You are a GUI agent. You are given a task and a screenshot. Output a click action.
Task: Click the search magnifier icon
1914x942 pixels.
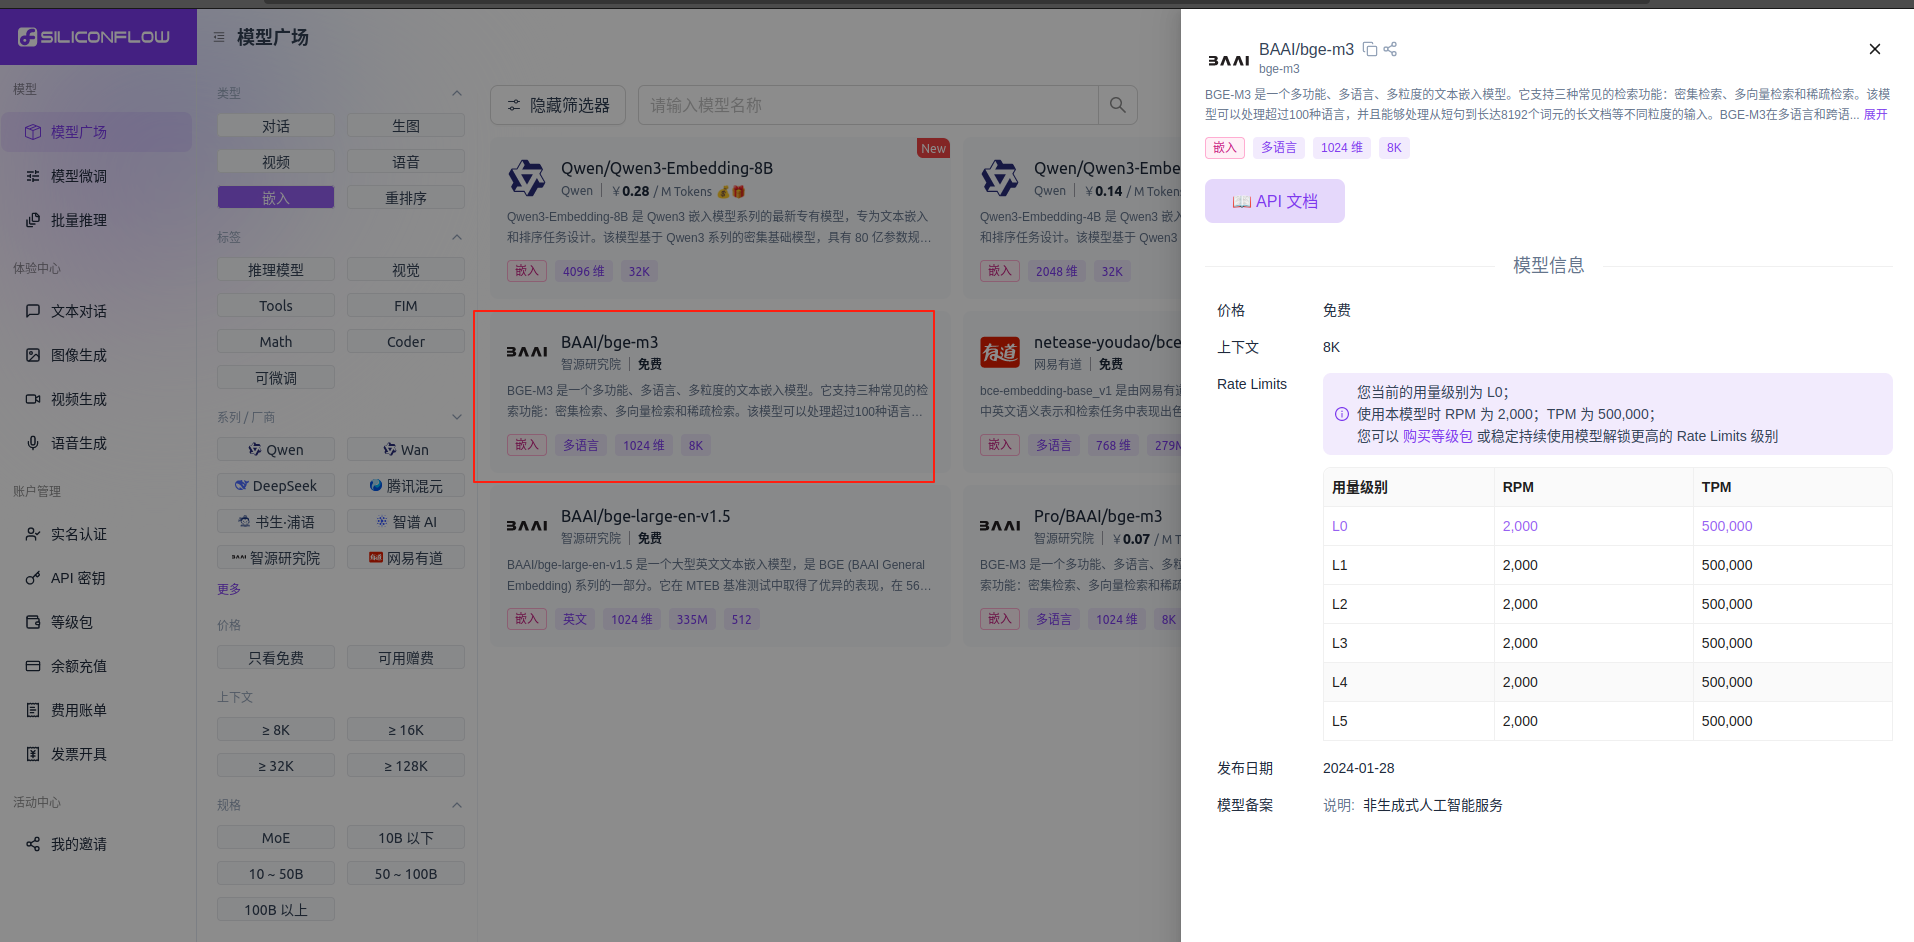pos(1117,104)
